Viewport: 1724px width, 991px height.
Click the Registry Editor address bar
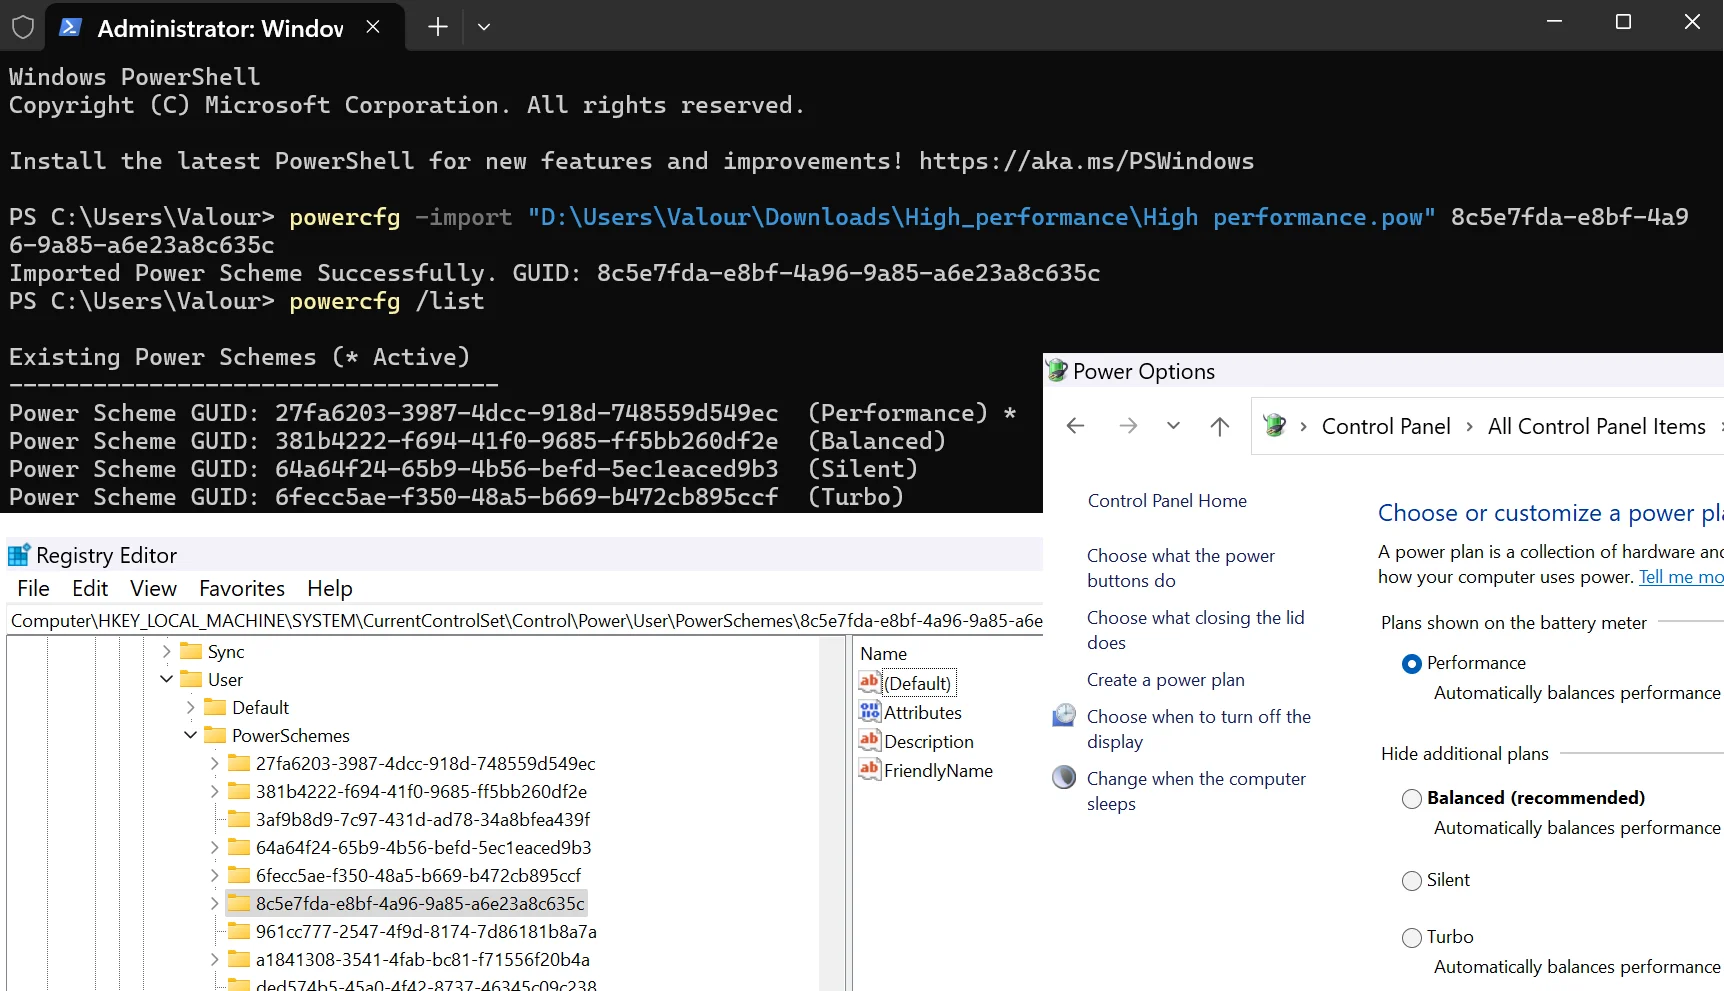[x=526, y=620]
